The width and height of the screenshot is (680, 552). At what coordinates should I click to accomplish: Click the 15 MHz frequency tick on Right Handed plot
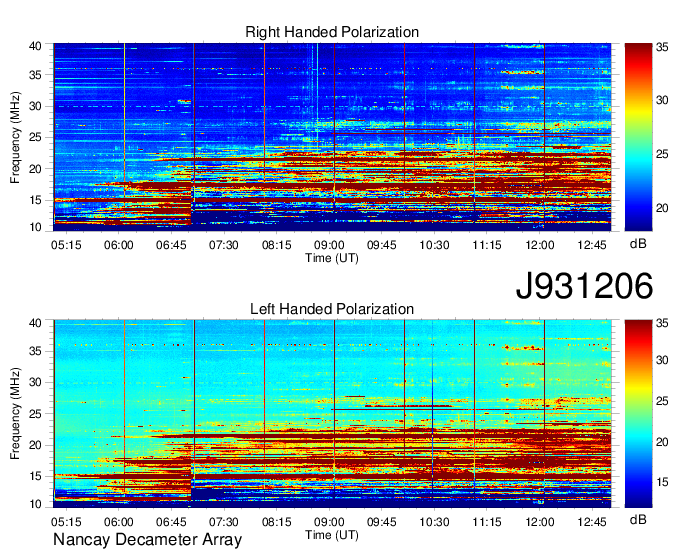coord(35,200)
